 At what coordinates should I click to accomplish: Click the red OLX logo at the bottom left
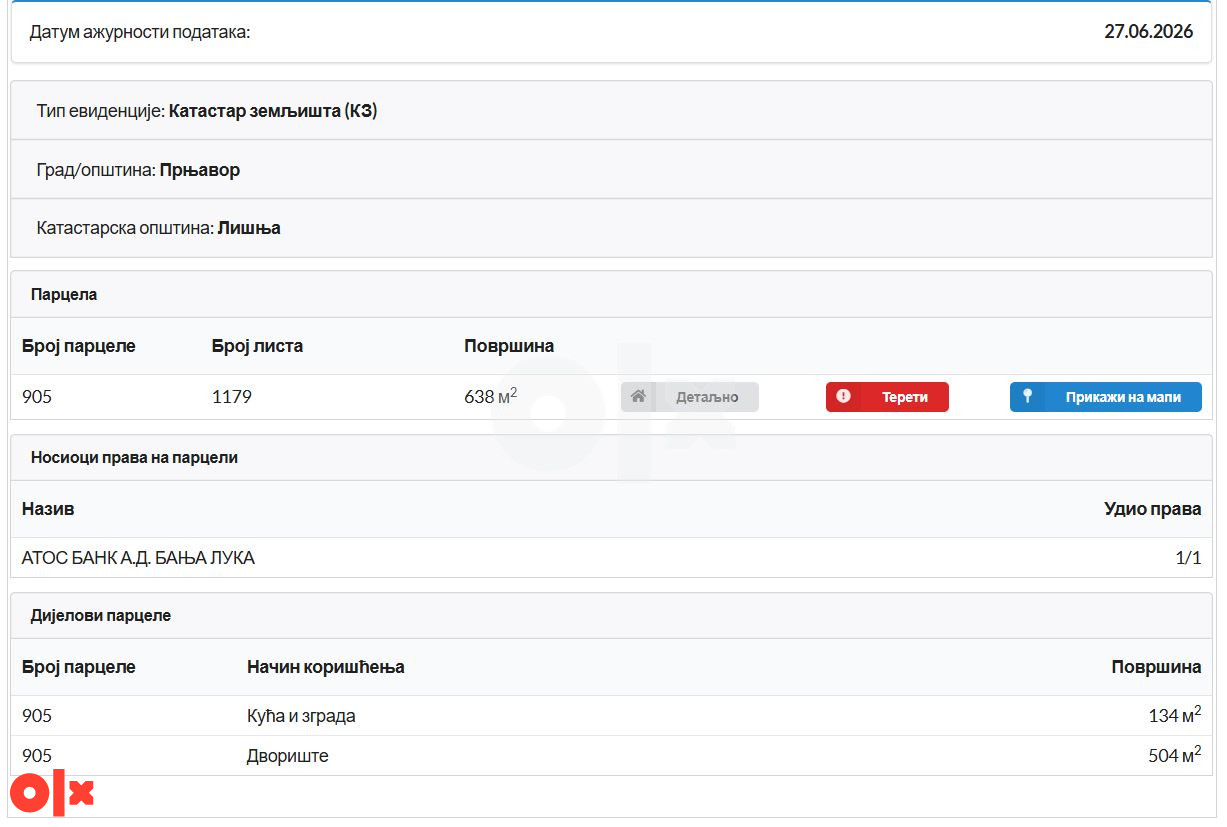point(51,794)
